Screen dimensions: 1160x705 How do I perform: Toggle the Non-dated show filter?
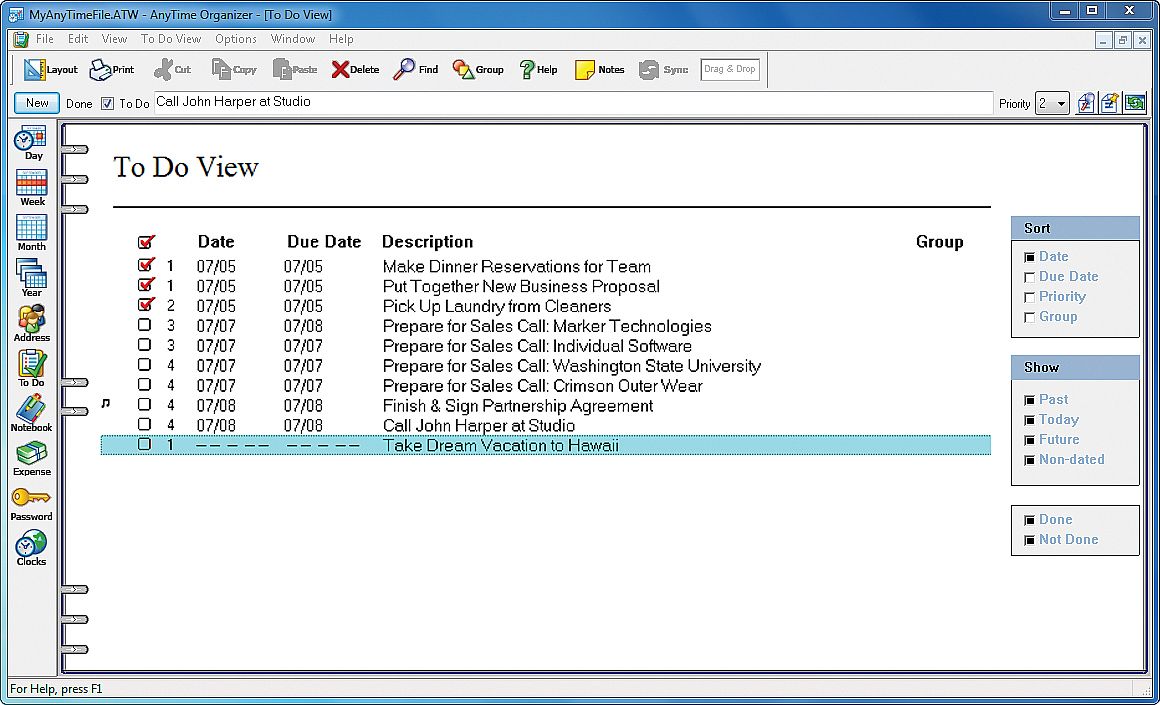tap(1029, 460)
